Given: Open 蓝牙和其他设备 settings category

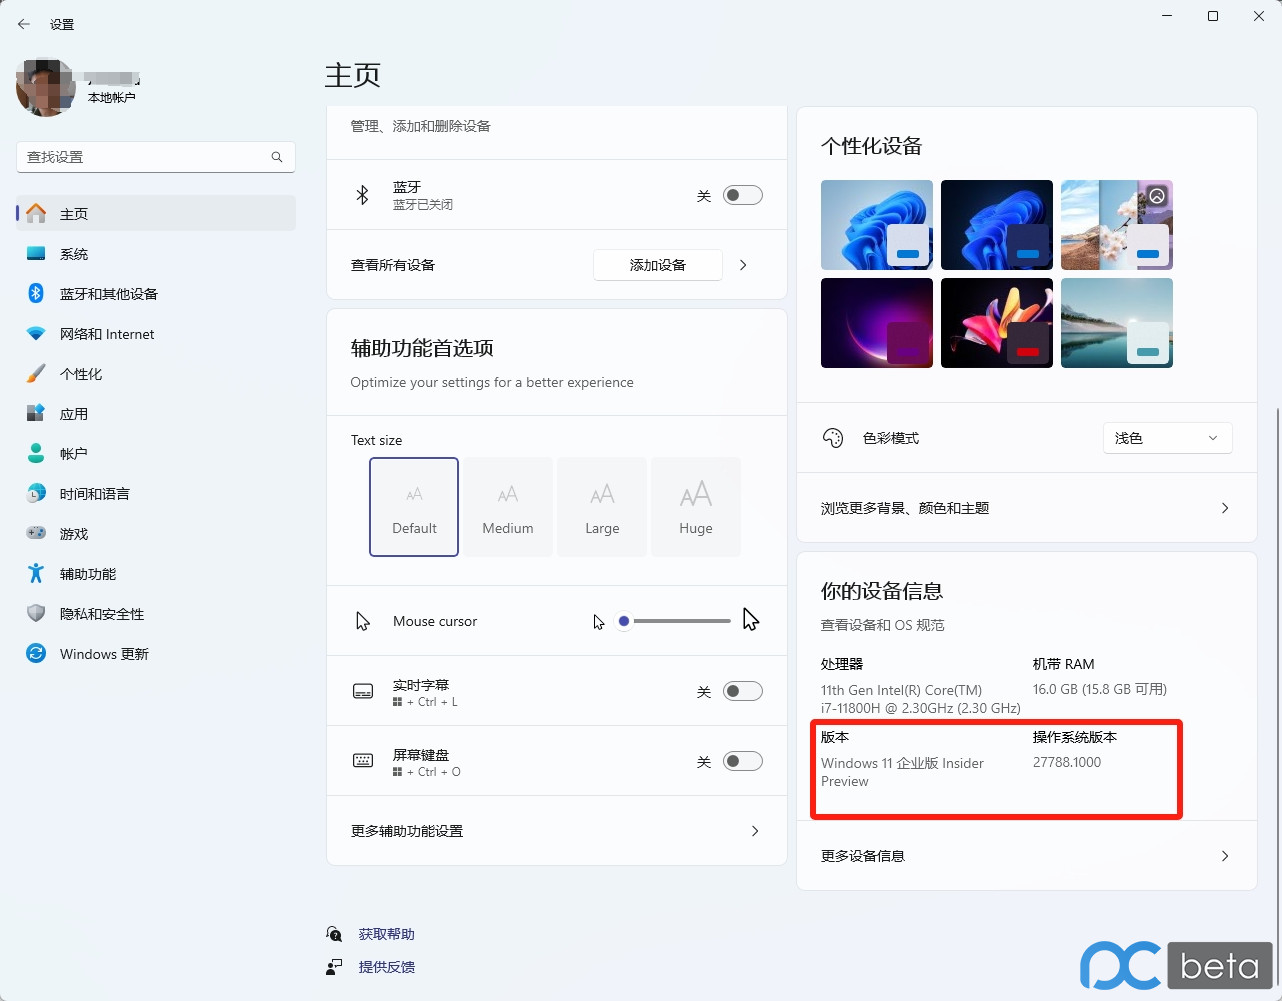Looking at the screenshot, I should pos(156,294).
